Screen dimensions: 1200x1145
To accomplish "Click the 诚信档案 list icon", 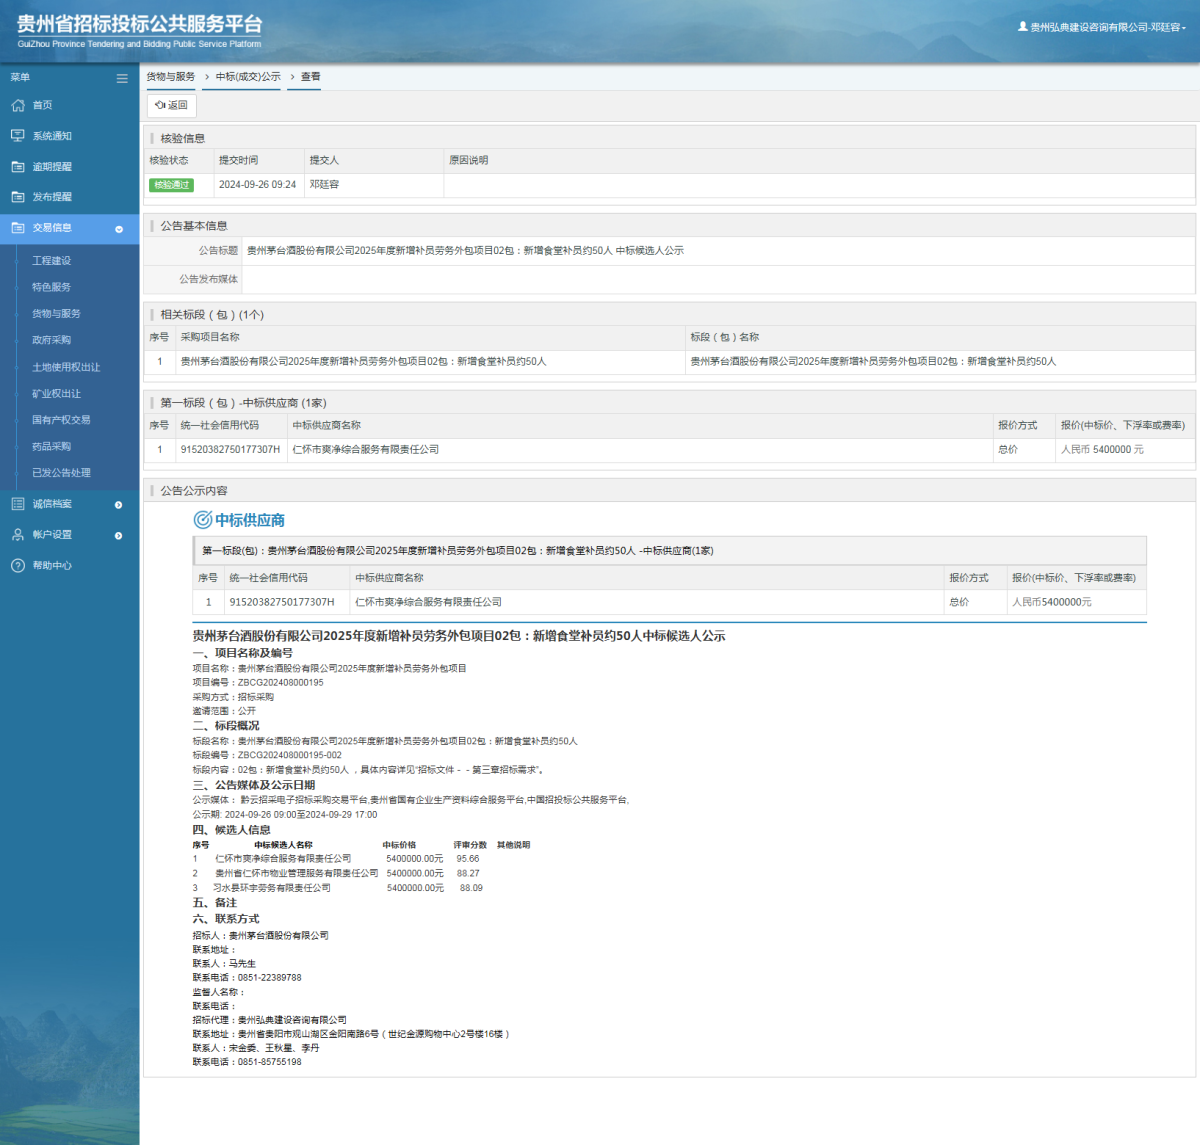I will [x=18, y=504].
